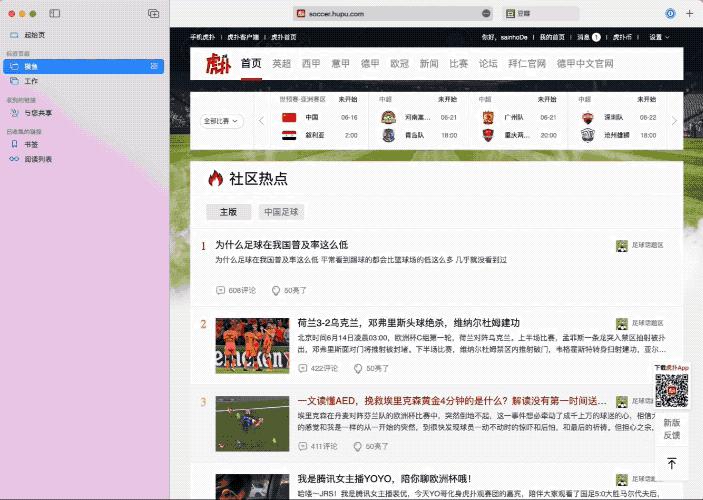The height and width of the screenshot is (500, 703).
Task: Click the new tab group icon
Action: 153,13
